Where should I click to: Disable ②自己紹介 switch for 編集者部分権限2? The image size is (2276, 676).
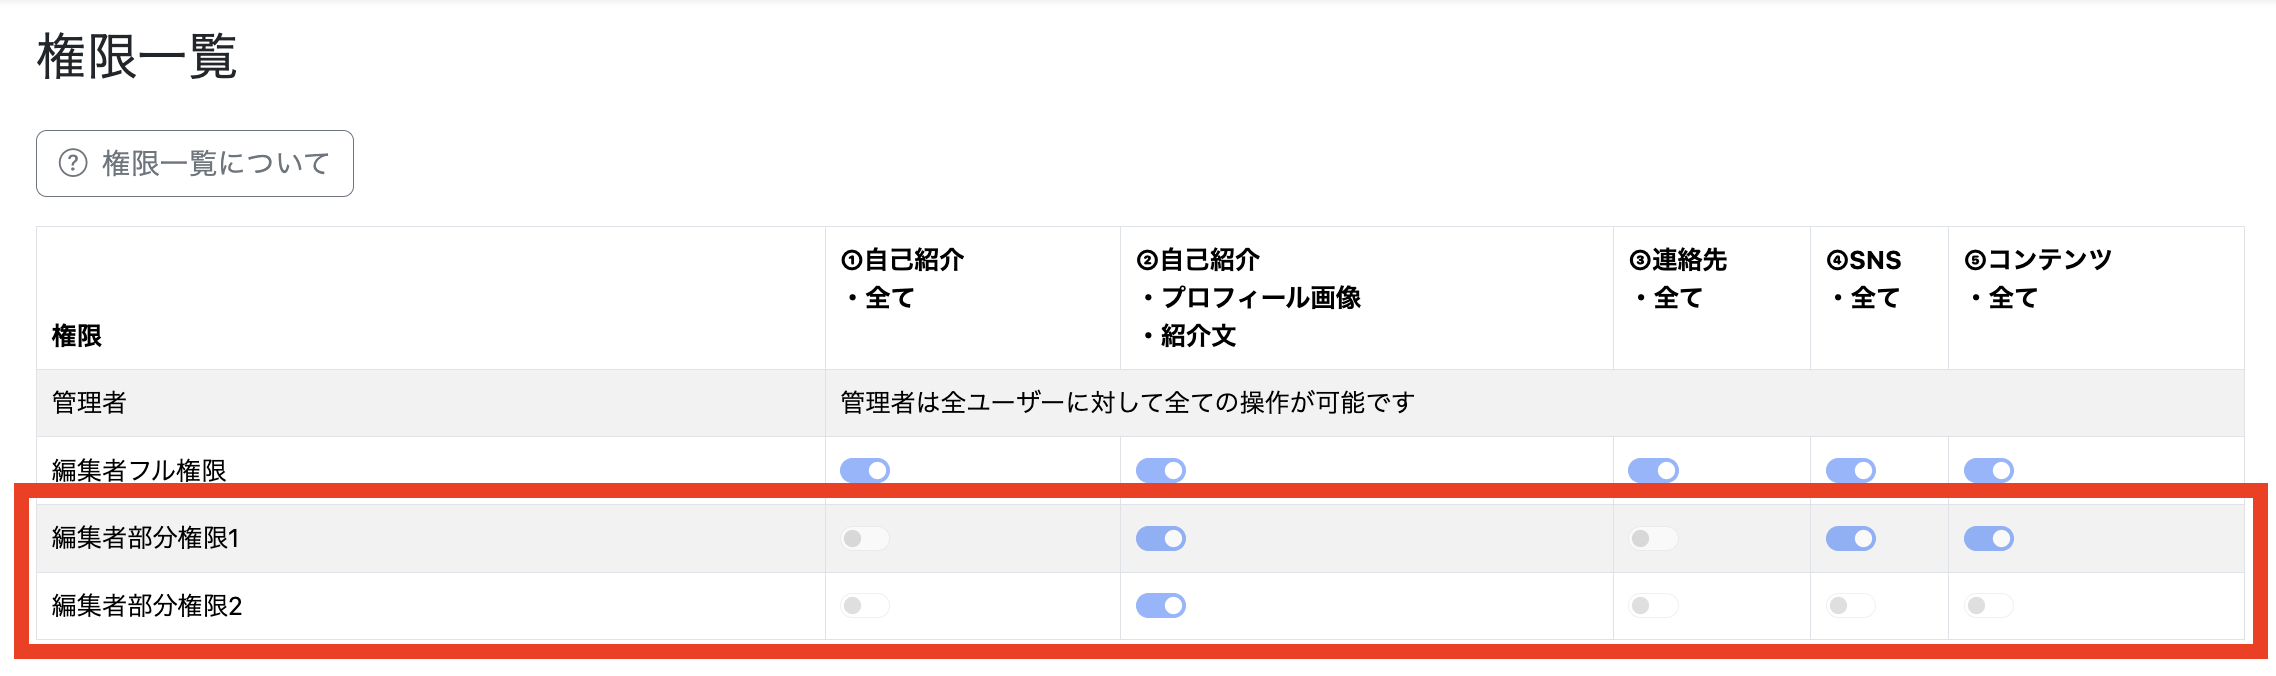(x=1161, y=606)
